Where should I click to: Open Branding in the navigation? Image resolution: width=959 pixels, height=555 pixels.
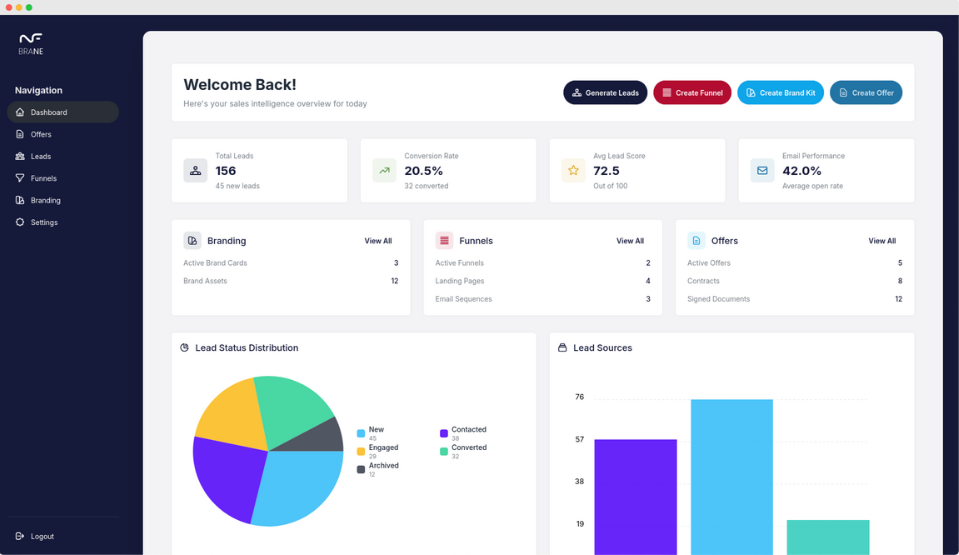pyautogui.click(x=62, y=200)
